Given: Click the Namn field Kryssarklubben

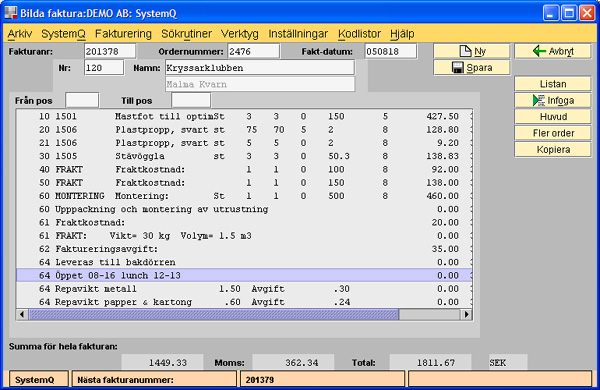Looking at the screenshot, I should pos(260,68).
